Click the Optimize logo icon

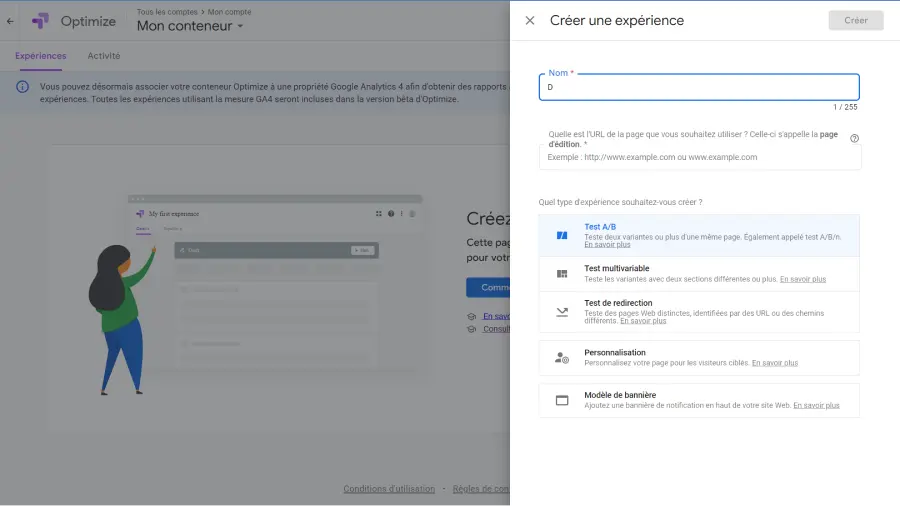[40, 21]
